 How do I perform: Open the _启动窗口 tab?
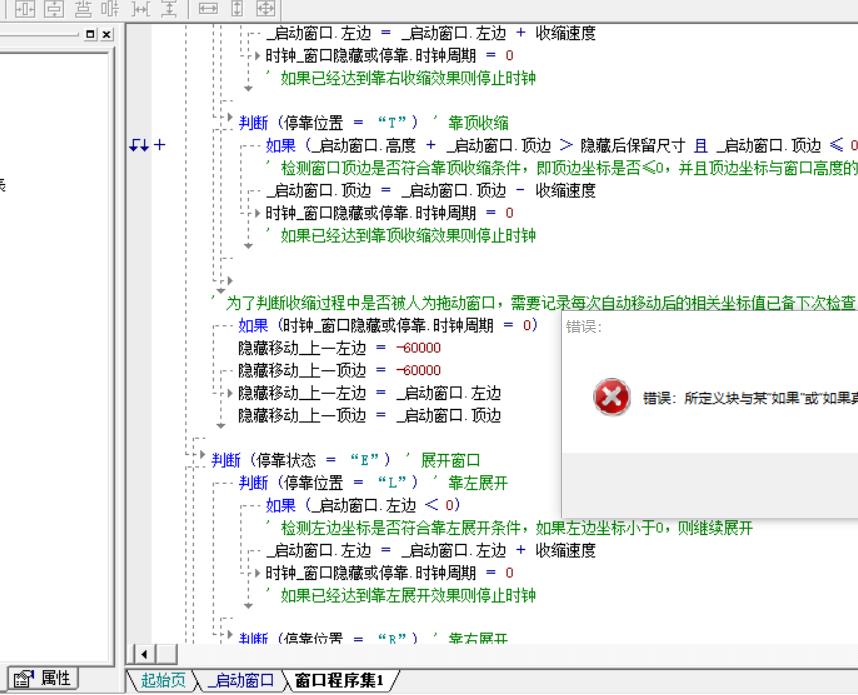click(238, 681)
